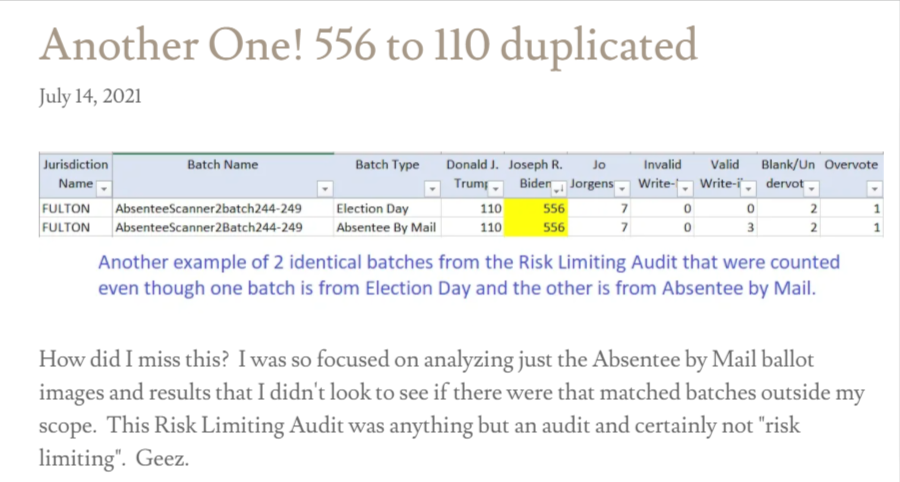Select the yellow 556 cell in Absentee By Mail row
Screen dimensions: 900x482
[x=537, y=227]
